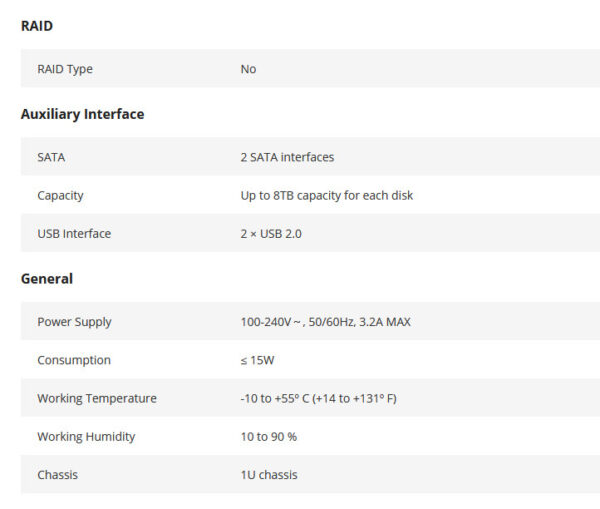Image resolution: width=600 pixels, height=509 pixels.
Task: Click the 1U chassis value
Action: (x=269, y=475)
